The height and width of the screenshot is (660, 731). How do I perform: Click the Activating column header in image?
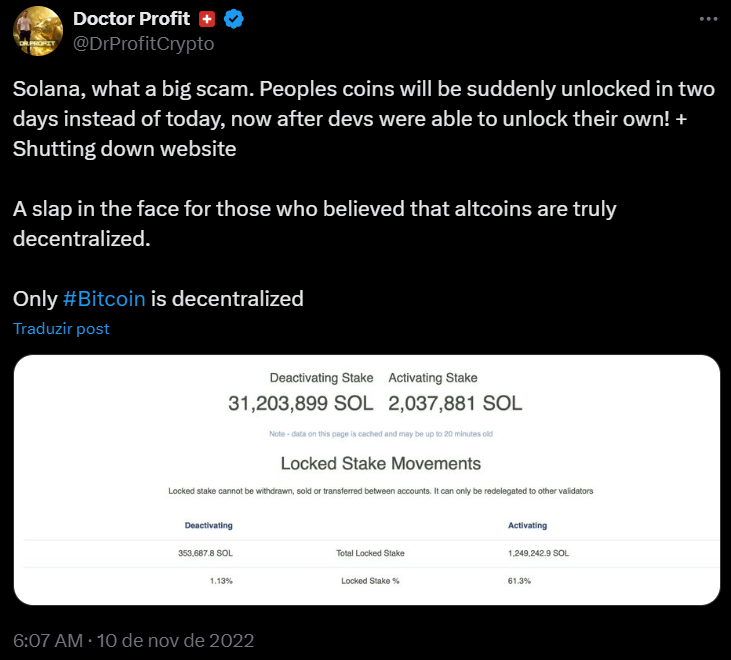tap(527, 525)
